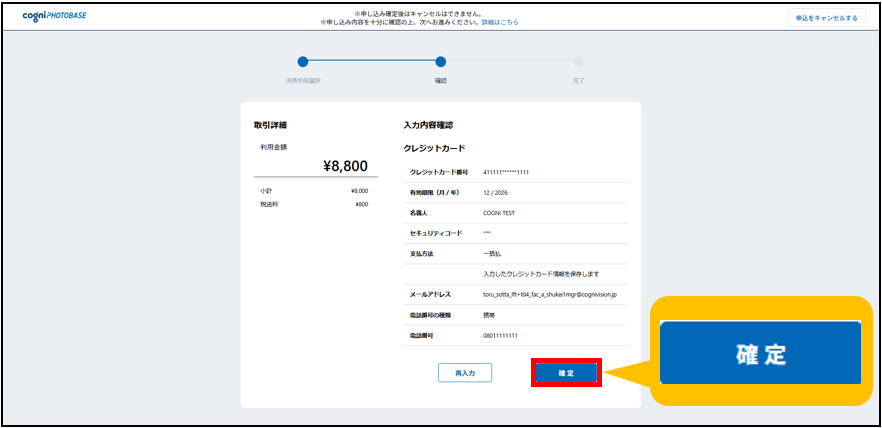Click the cogni PHOTOBASE logo
This screenshot has width=882, height=428.
54,16
